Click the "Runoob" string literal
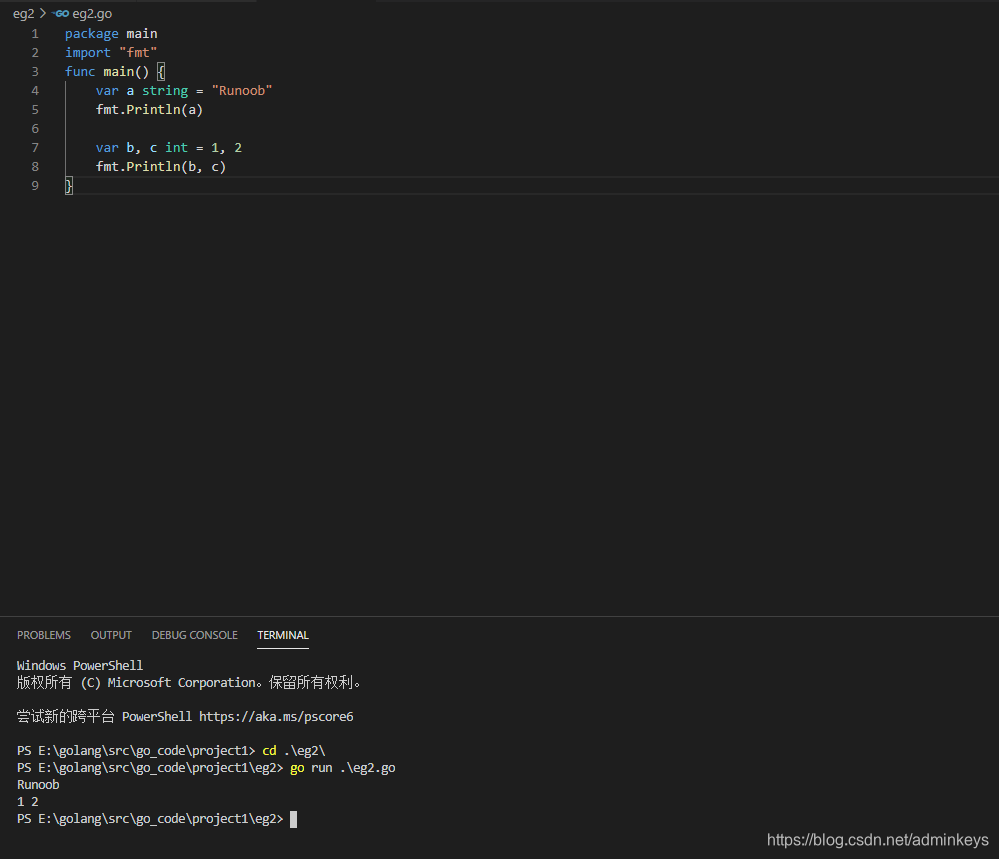This screenshot has width=999, height=859. click(241, 90)
